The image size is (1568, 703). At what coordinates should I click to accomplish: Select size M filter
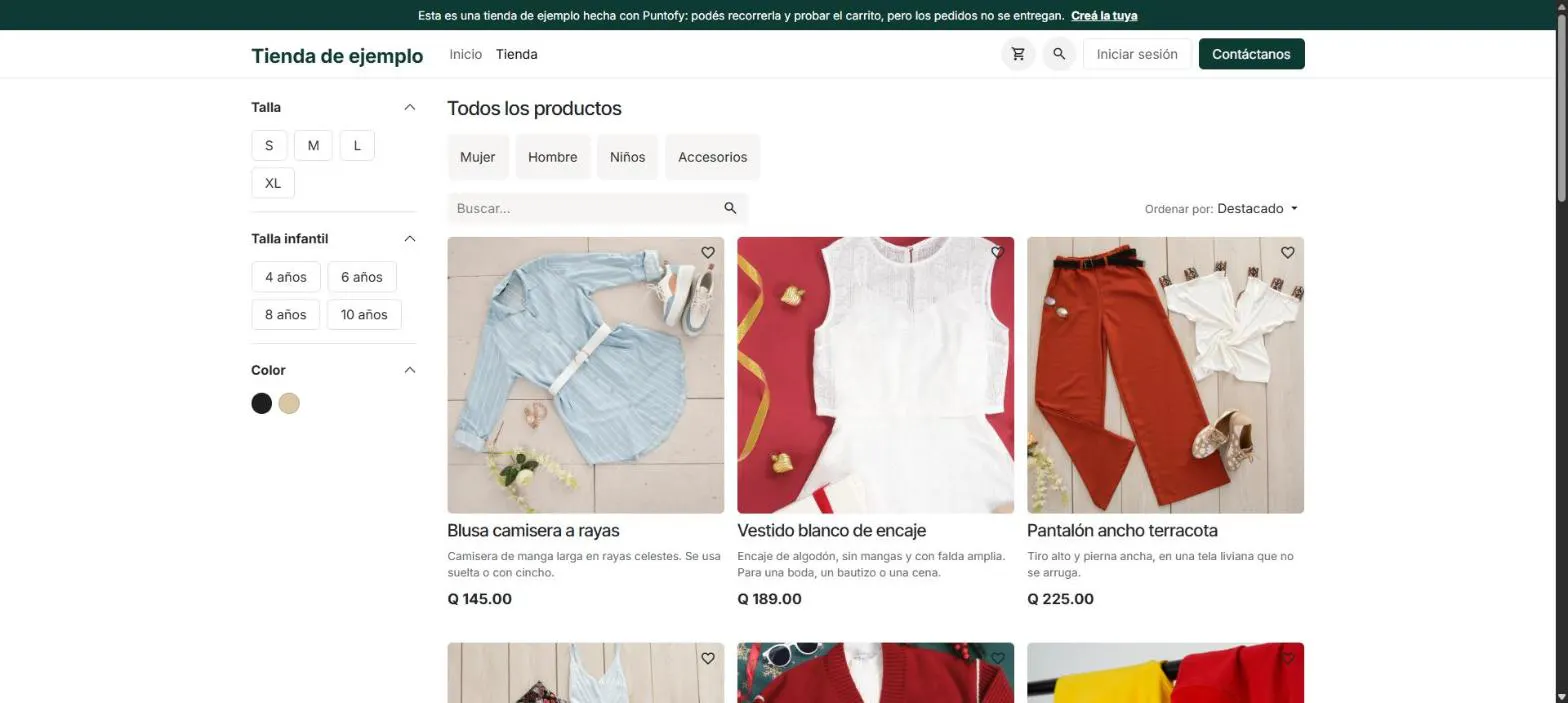(313, 145)
